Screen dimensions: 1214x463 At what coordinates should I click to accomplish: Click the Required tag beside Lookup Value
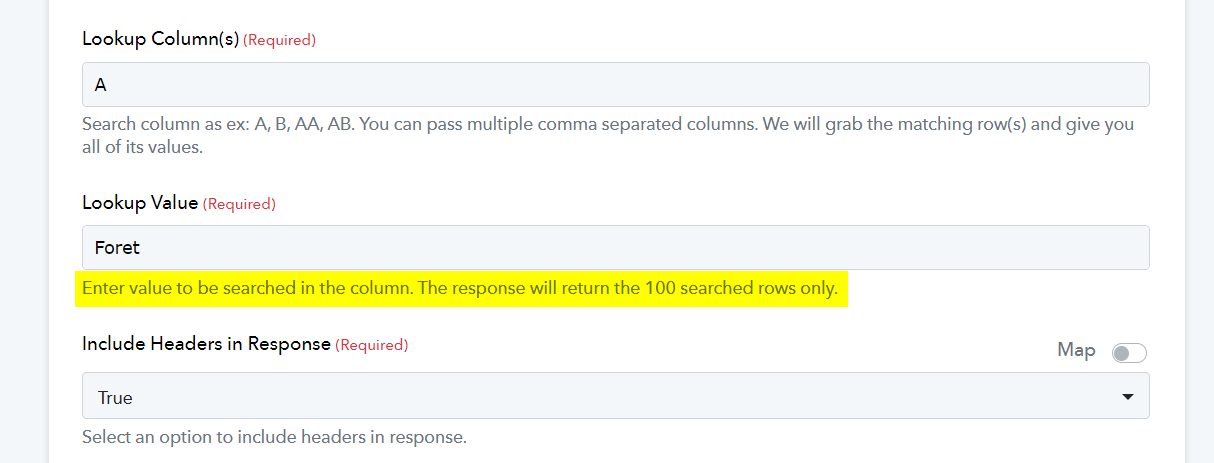click(239, 204)
